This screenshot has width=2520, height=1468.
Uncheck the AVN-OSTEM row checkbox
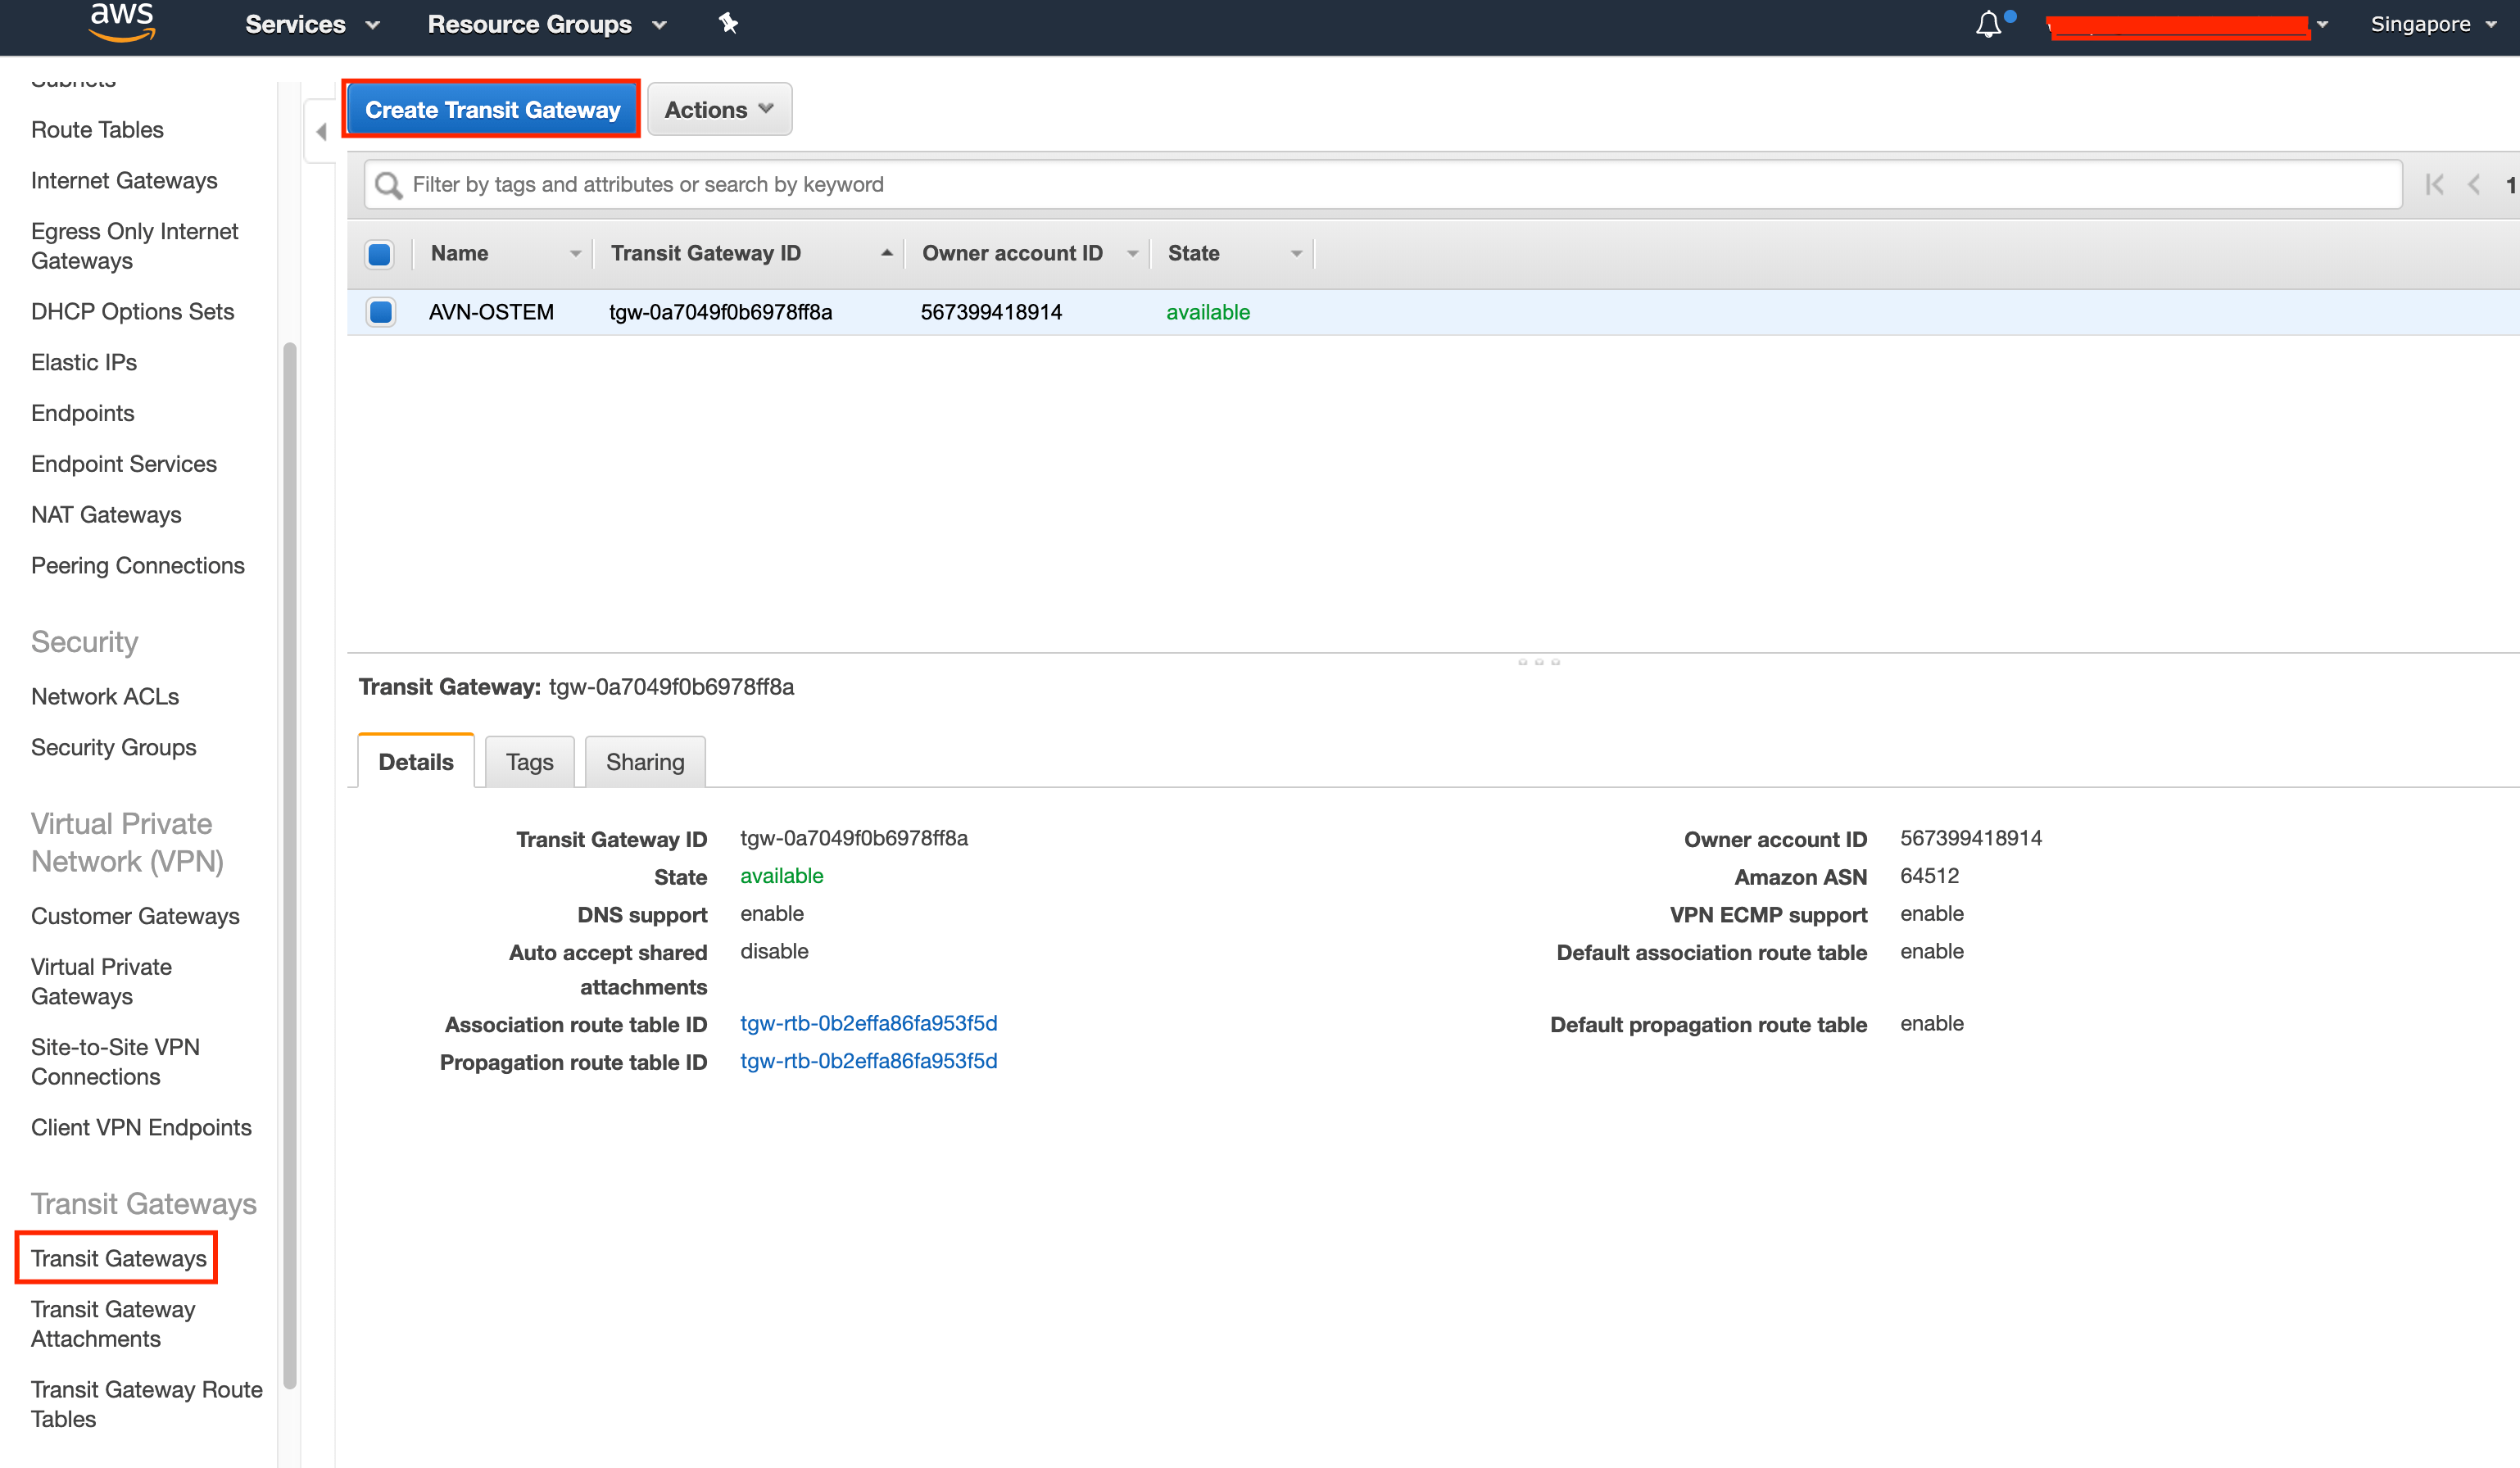tap(380, 312)
